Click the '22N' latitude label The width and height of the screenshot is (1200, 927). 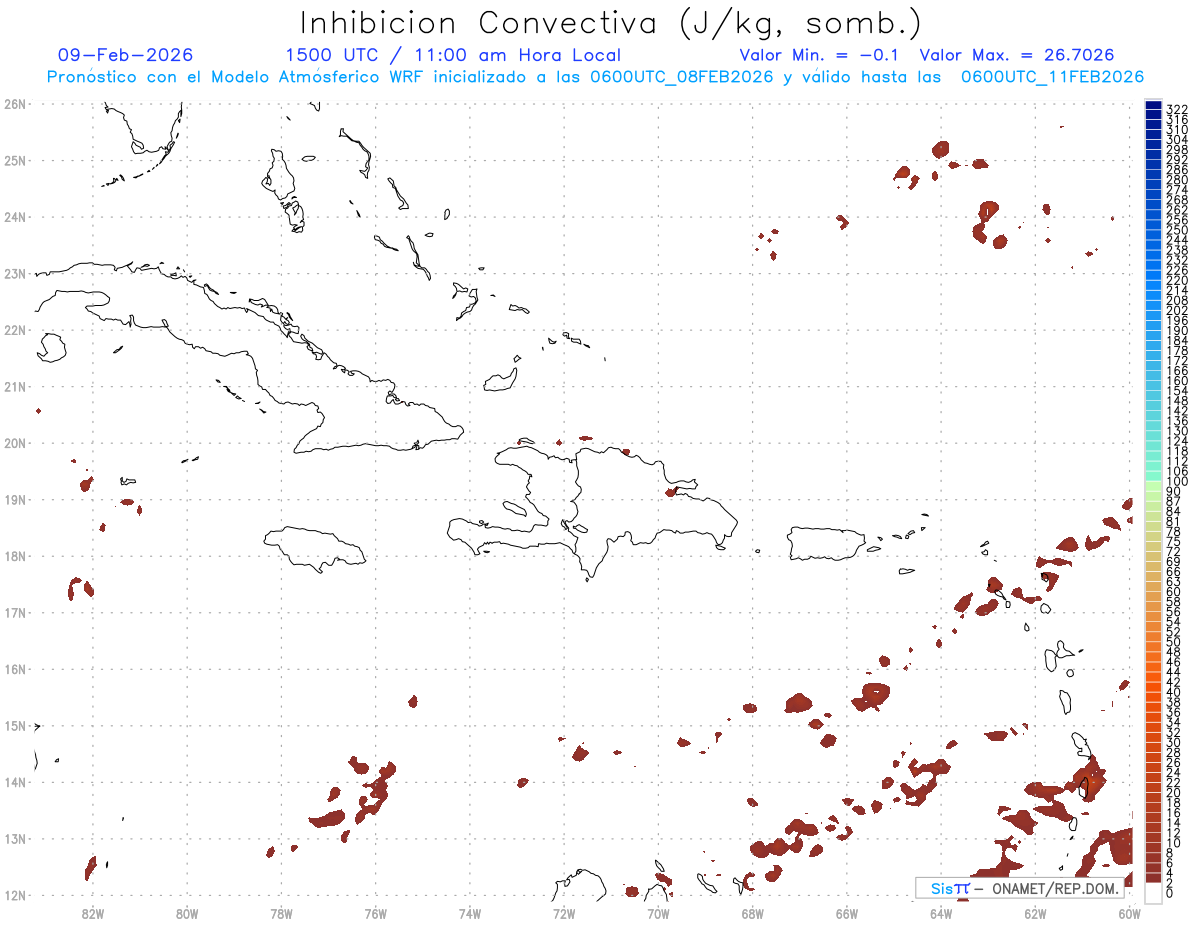(15, 330)
